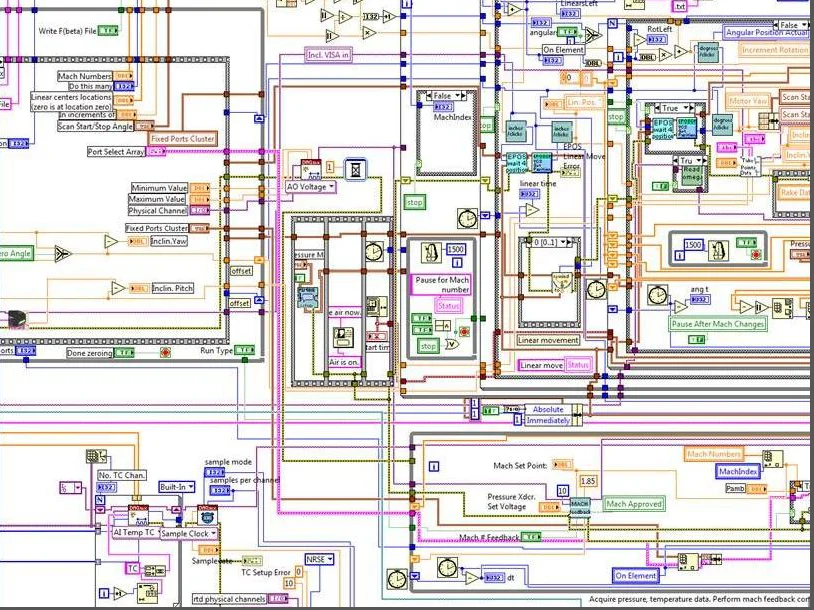Select the MACH feedback subVI icon

pos(580,506)
